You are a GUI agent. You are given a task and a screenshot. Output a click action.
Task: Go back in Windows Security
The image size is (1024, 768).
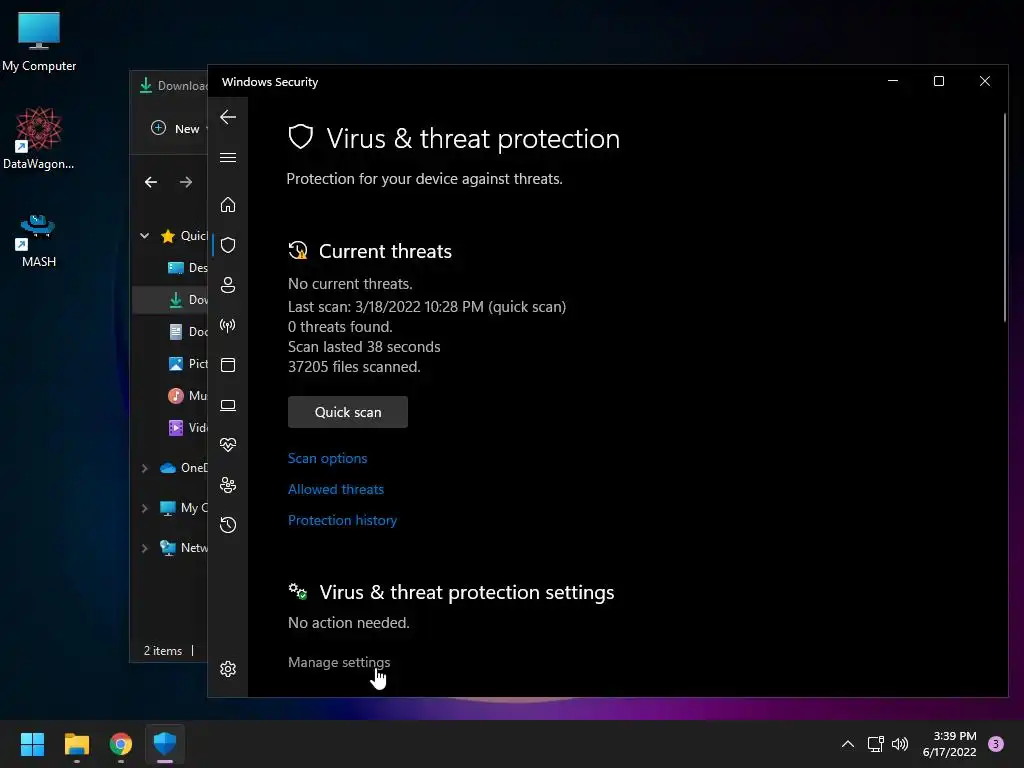click(x=228, y=117)
